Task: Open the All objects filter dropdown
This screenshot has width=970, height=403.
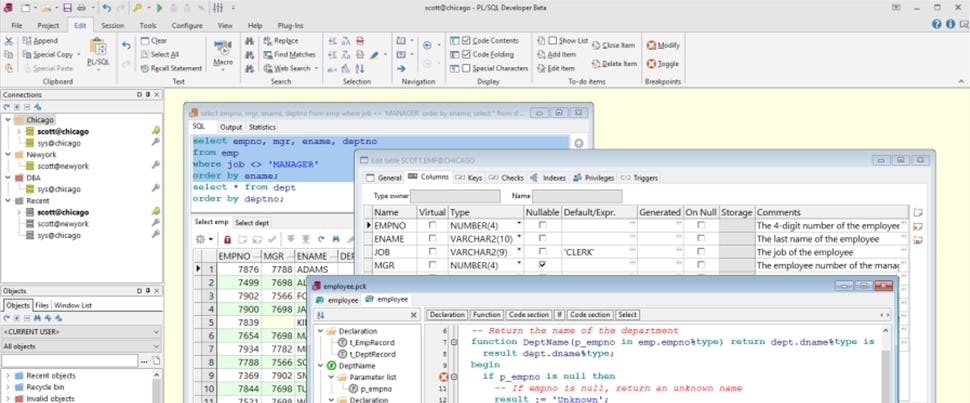Action: pyautogui.click(x=156, y=346)
